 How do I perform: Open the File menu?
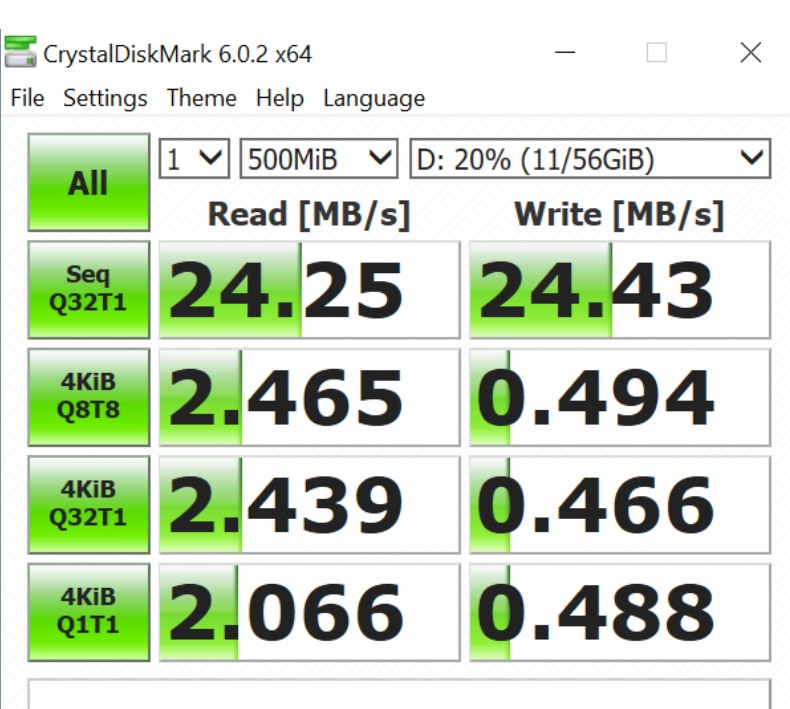coord(27,98)
